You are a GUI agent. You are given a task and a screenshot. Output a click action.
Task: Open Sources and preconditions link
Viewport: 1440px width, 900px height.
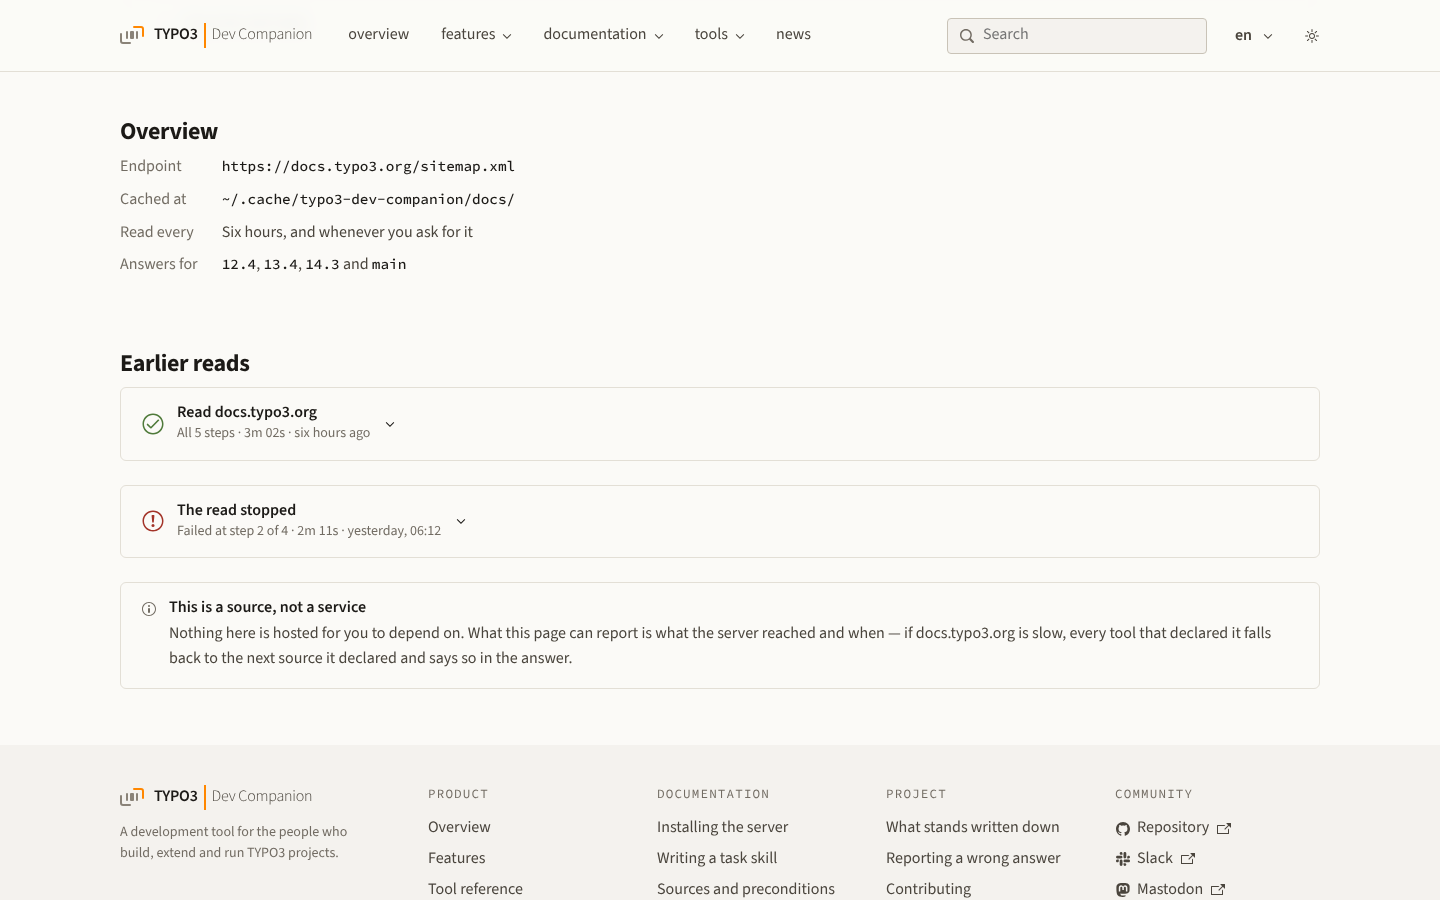[x=746, y=889]
